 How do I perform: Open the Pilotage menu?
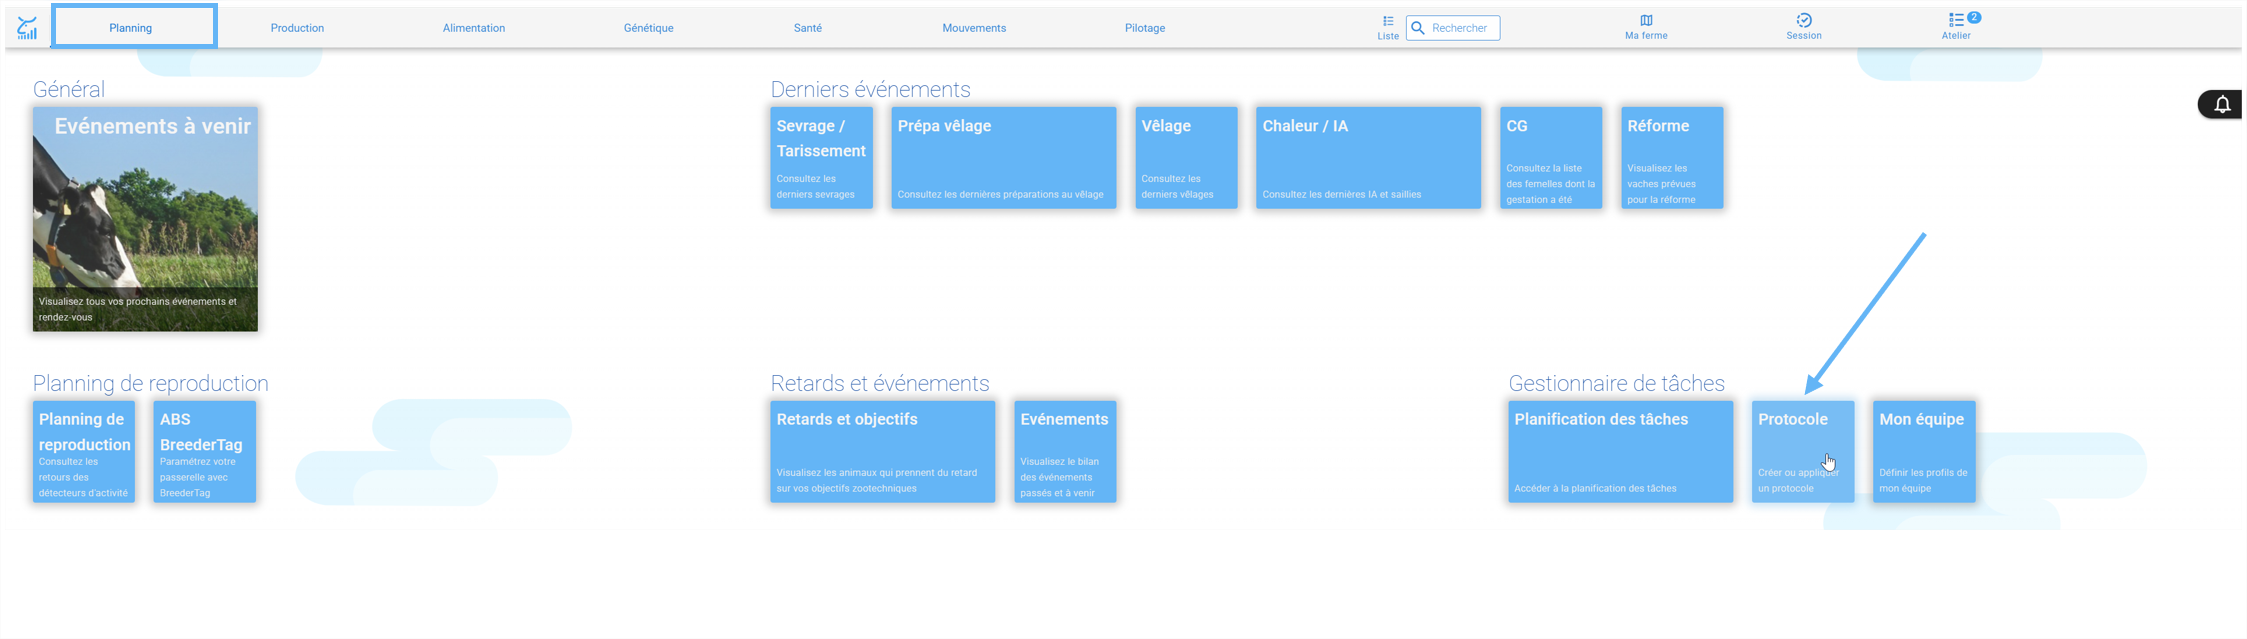click(x=1145, y=28)
